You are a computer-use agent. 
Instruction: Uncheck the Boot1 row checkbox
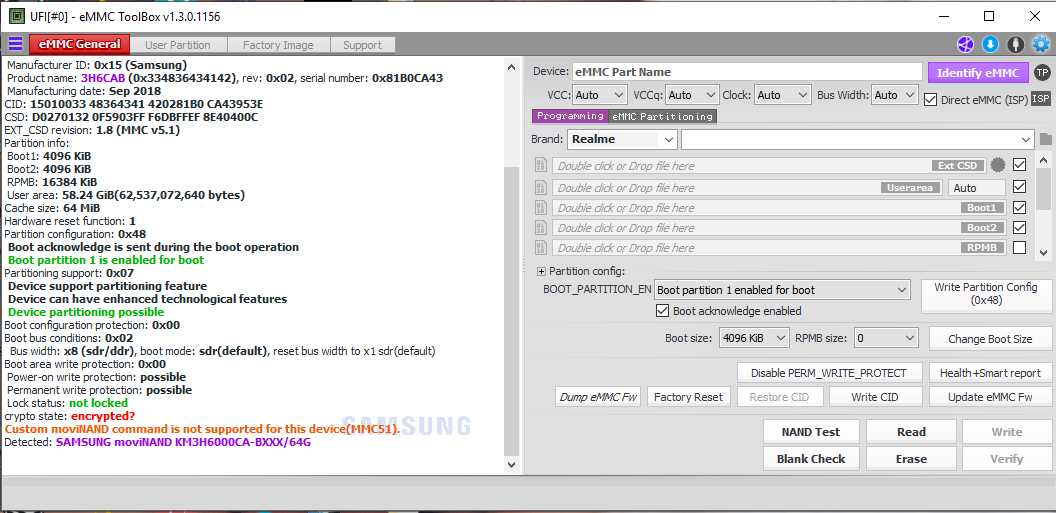pos(1020,207)
